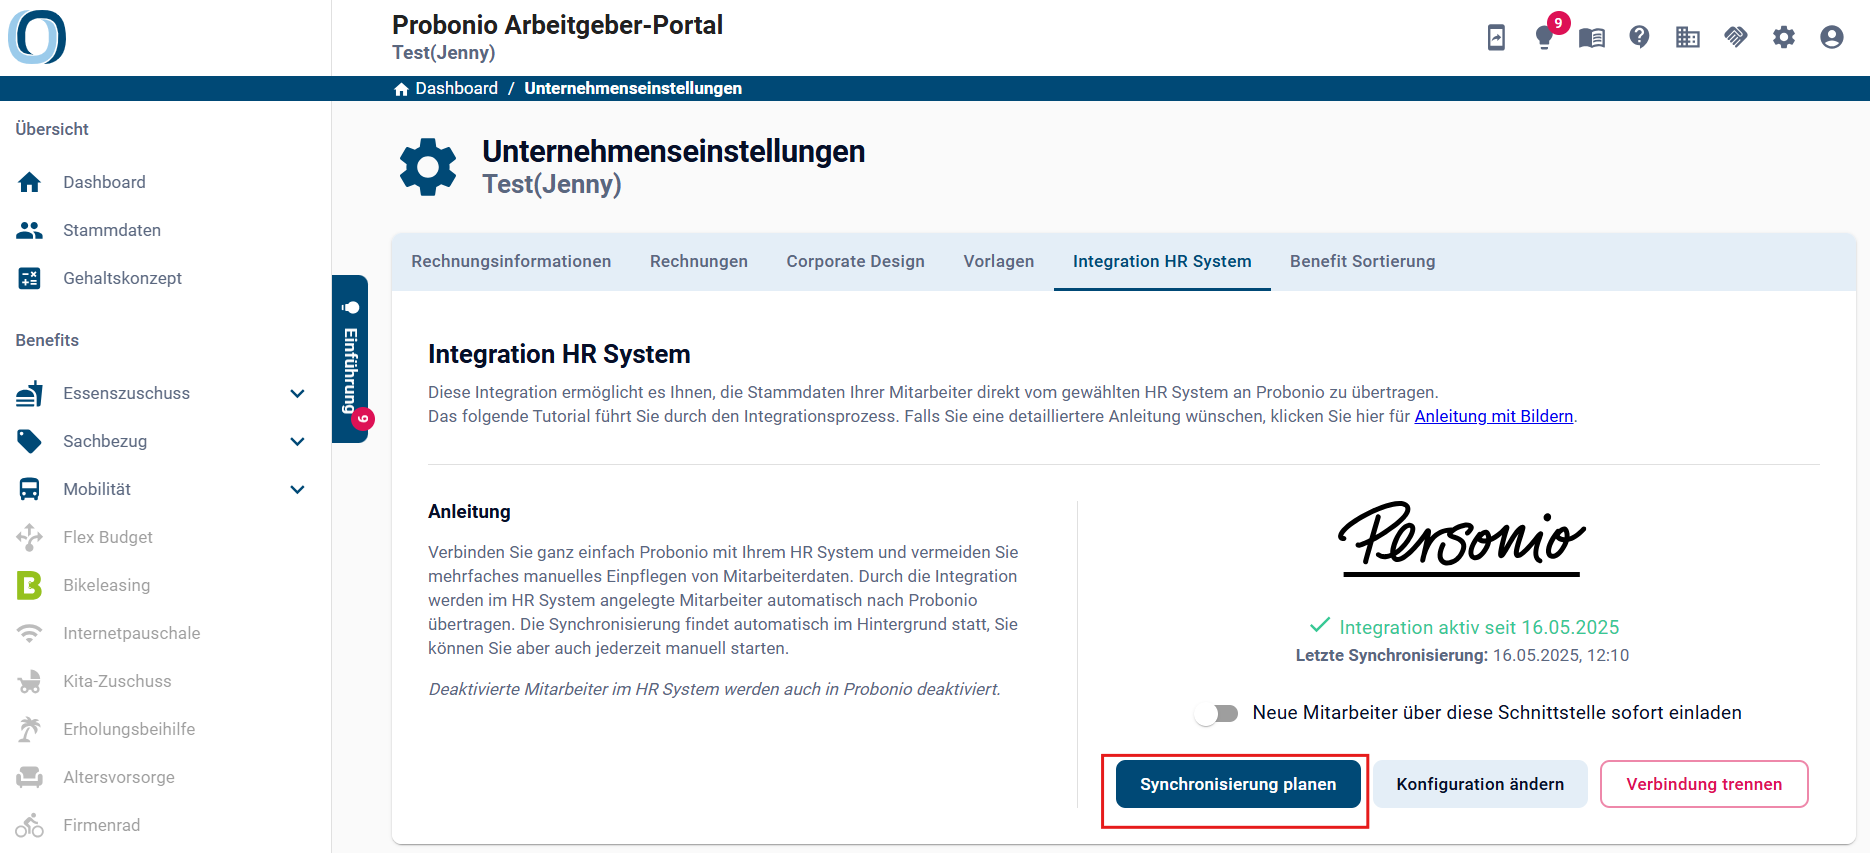Select the Integration HR System tab

pos(1162,261)
